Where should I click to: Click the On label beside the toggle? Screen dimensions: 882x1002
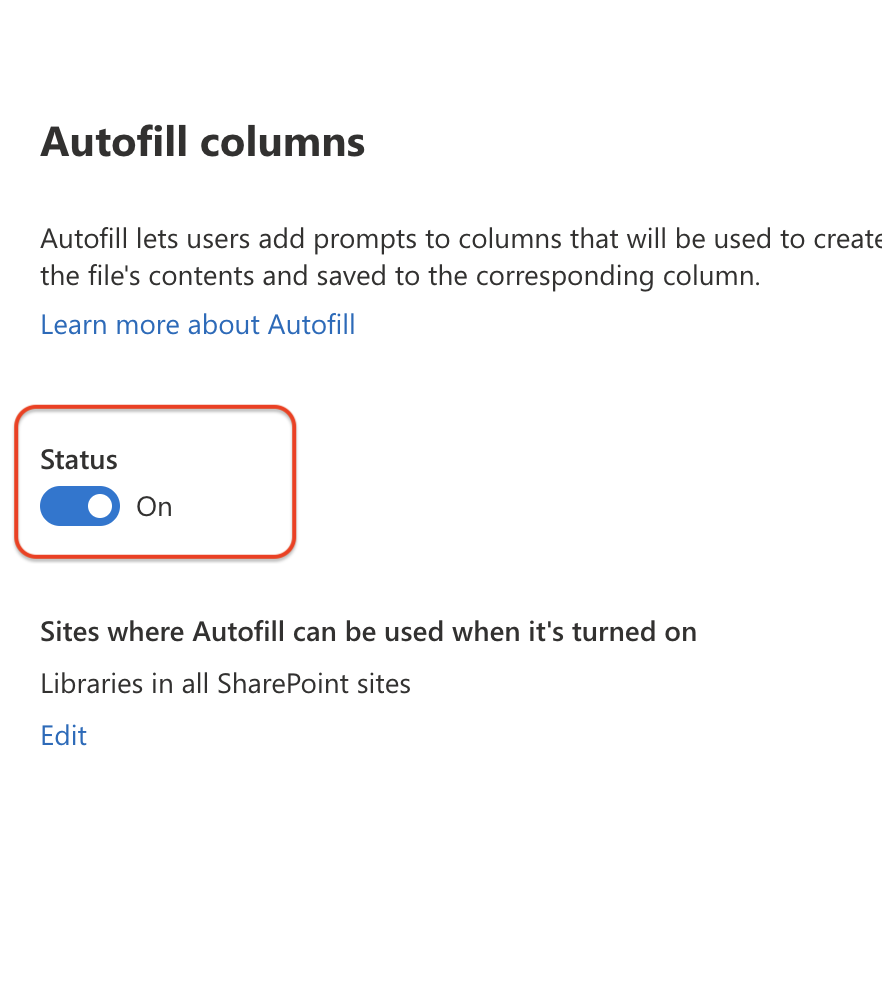coord(154,507)
